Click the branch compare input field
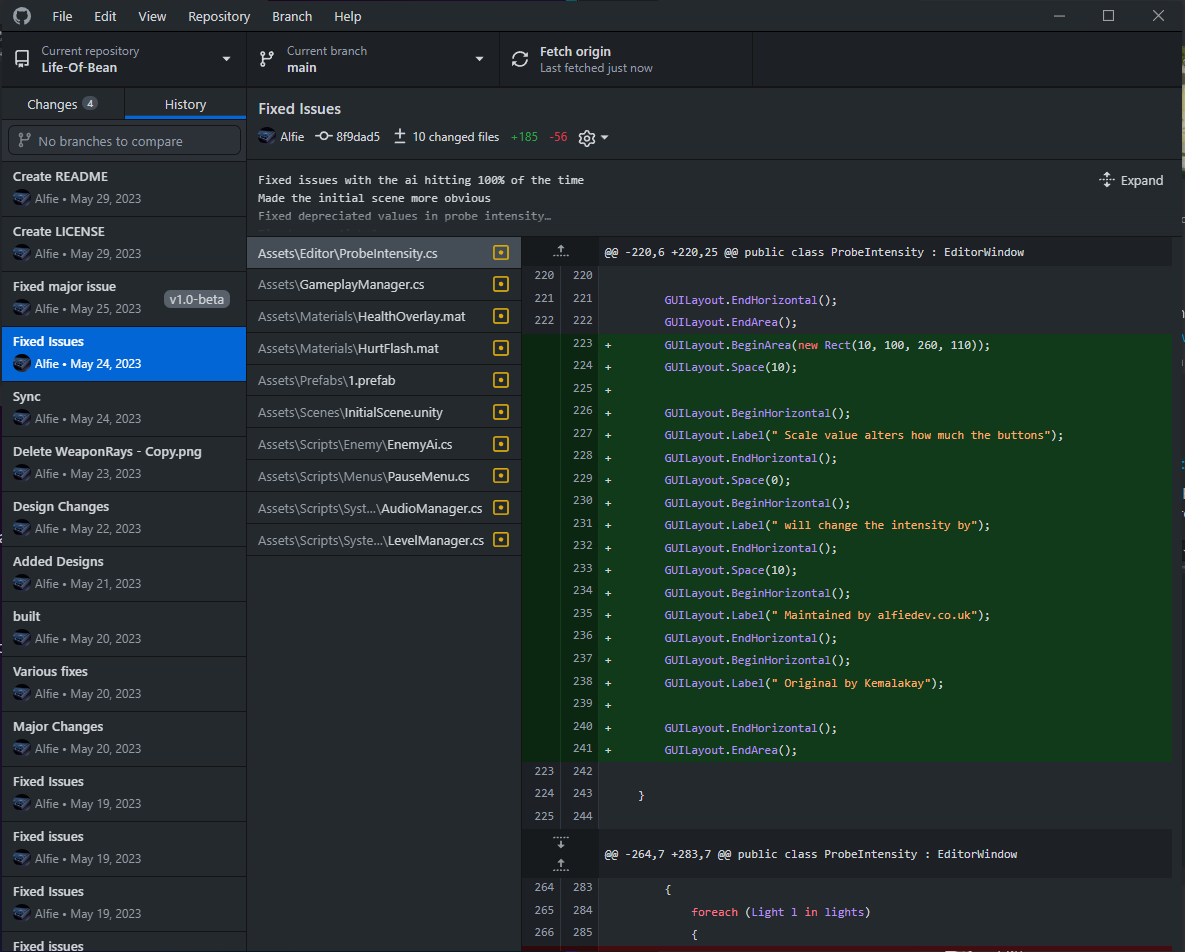The image size is (1185, 952). pyautogui.click(x=124, y=141)
